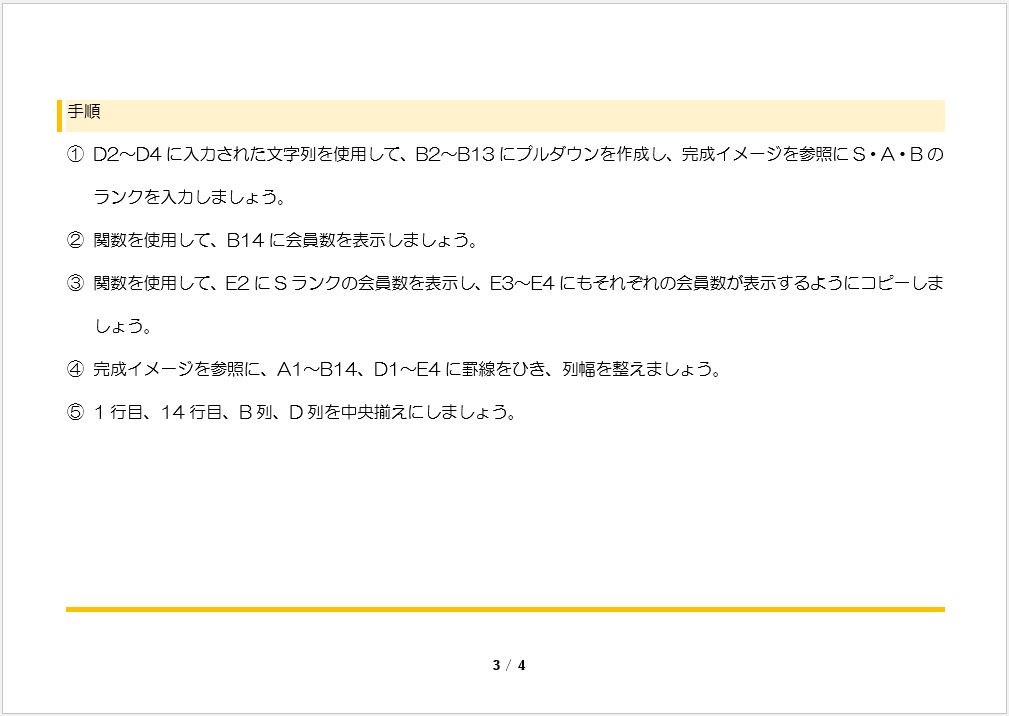1009x716 pixels.
Task: Click step ④ about 罫線 and 列幅
Action: pyautogui.click(x=394, y=369)
